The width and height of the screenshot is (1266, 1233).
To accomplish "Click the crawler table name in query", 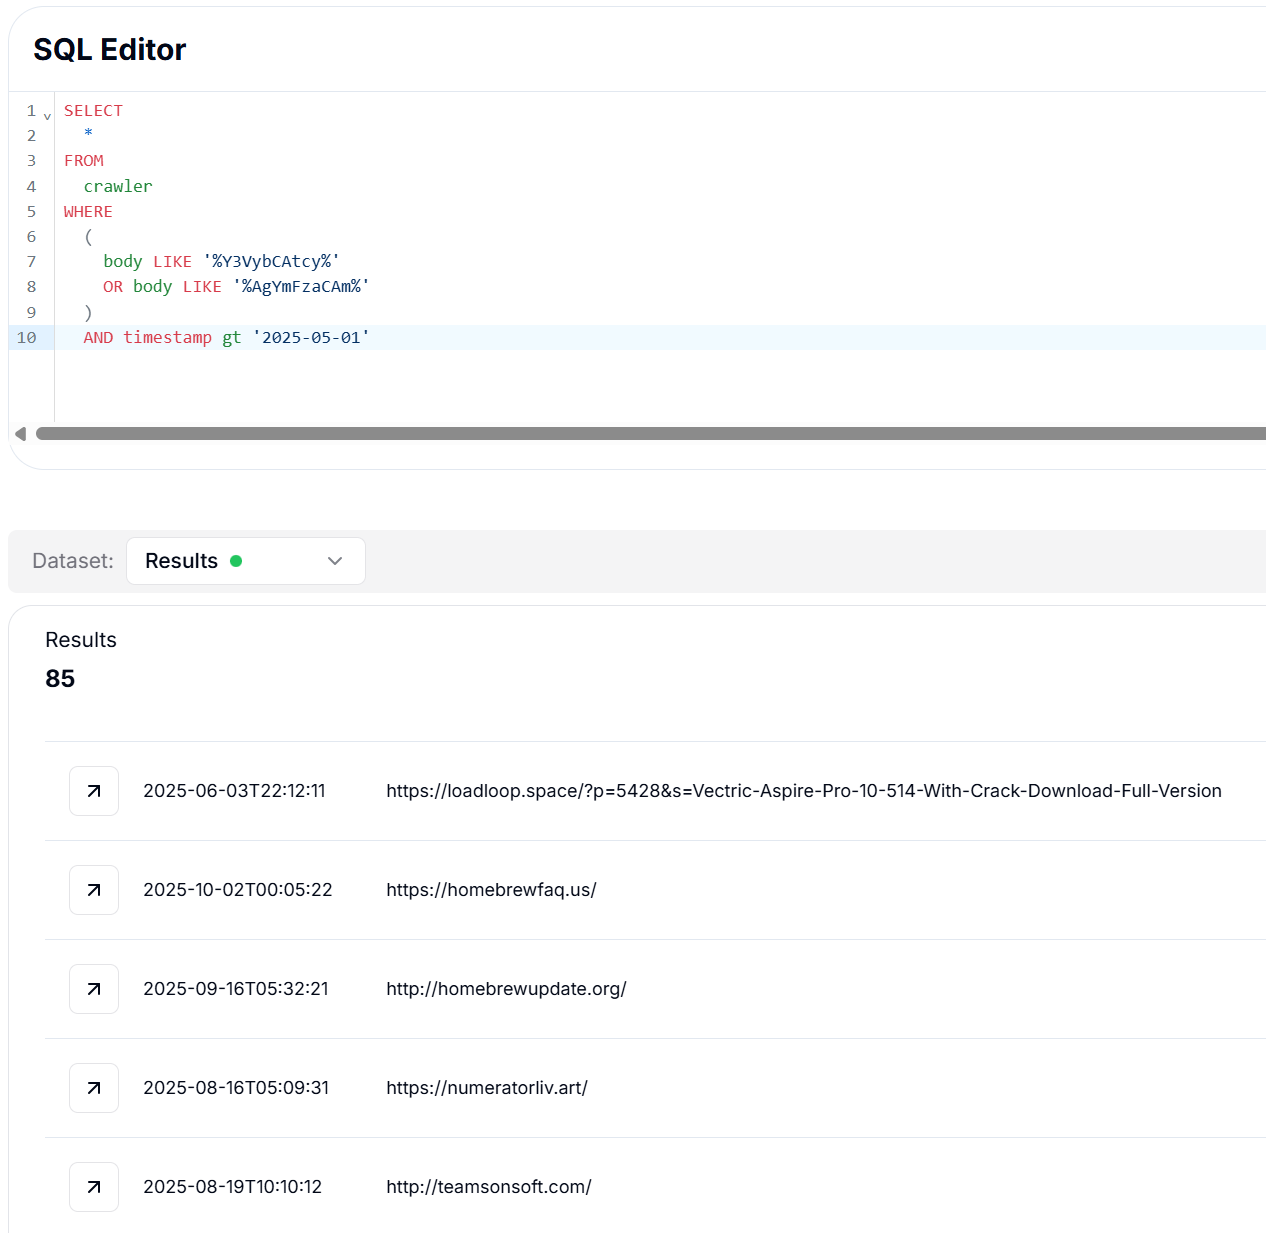I will pyautogui.click(x=118, y=187).
